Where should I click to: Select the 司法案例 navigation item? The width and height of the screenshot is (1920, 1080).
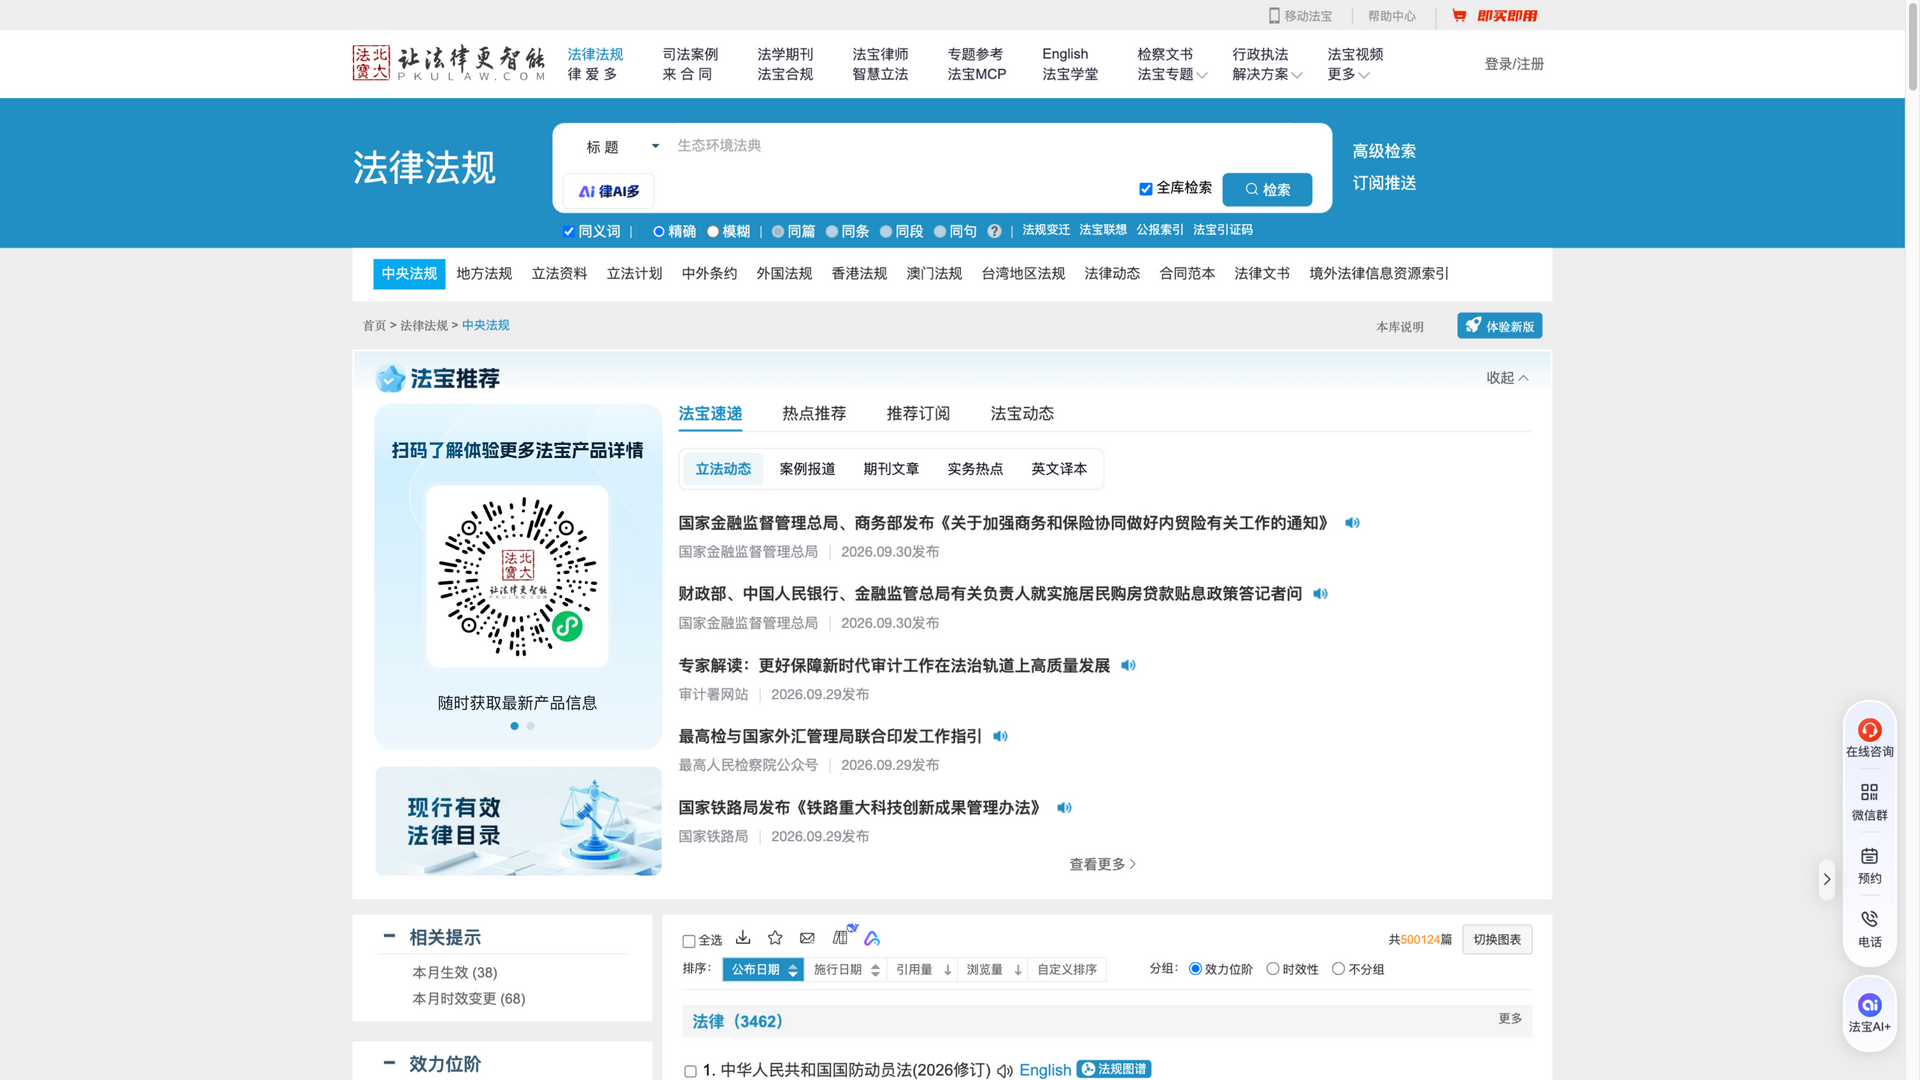coord(690,54)
